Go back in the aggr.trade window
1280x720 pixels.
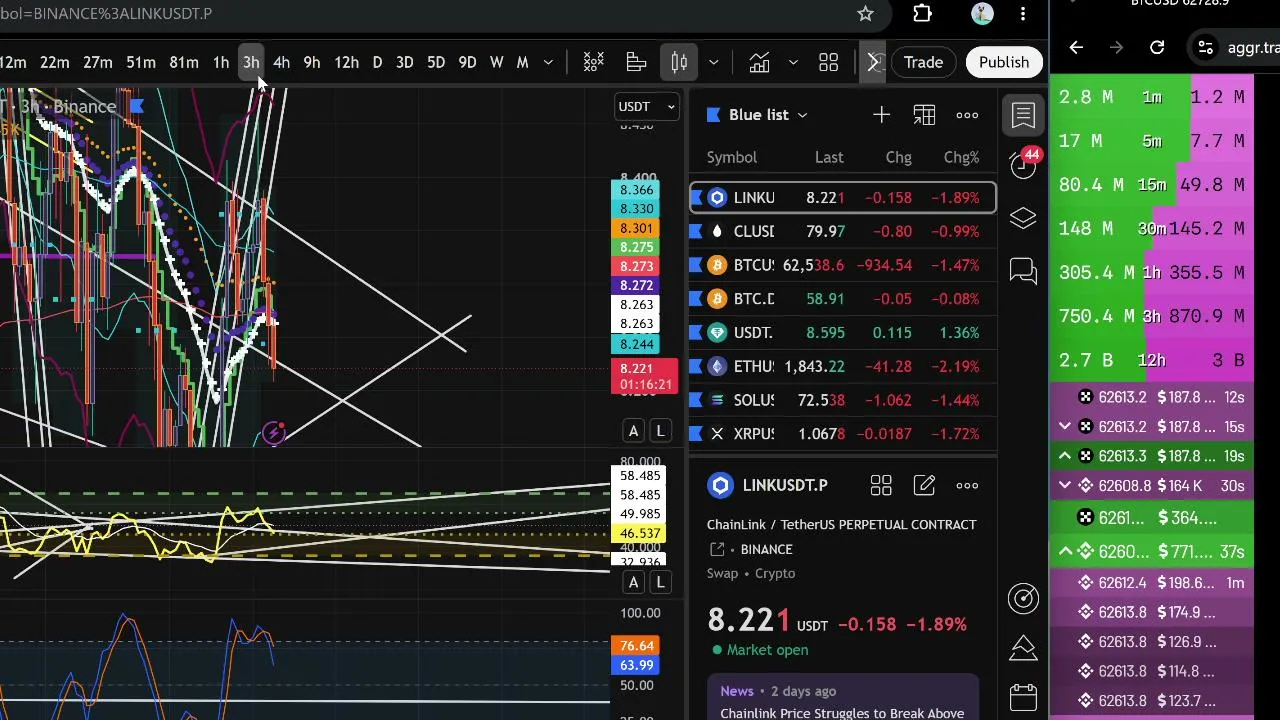coord(1076,47)
